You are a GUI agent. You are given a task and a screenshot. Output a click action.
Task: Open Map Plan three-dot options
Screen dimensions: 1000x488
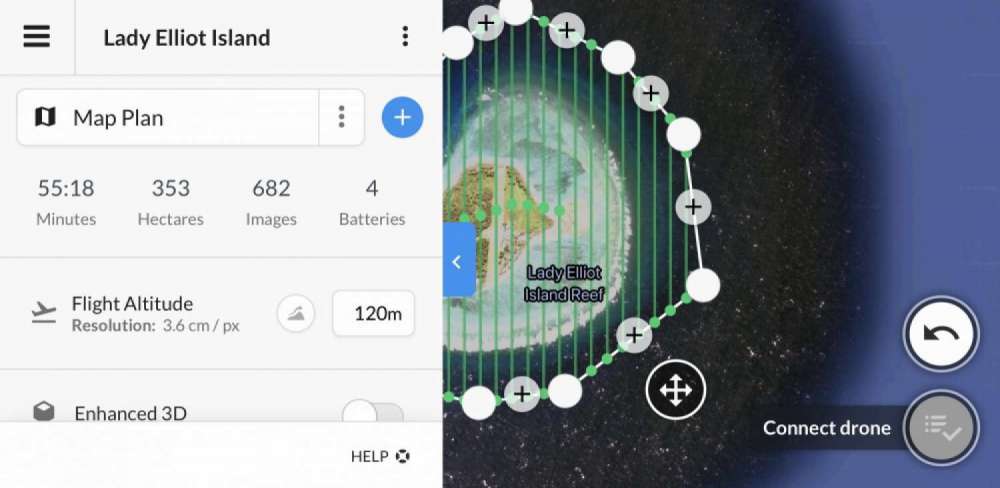pyautogui.click(x=342, y=117)
